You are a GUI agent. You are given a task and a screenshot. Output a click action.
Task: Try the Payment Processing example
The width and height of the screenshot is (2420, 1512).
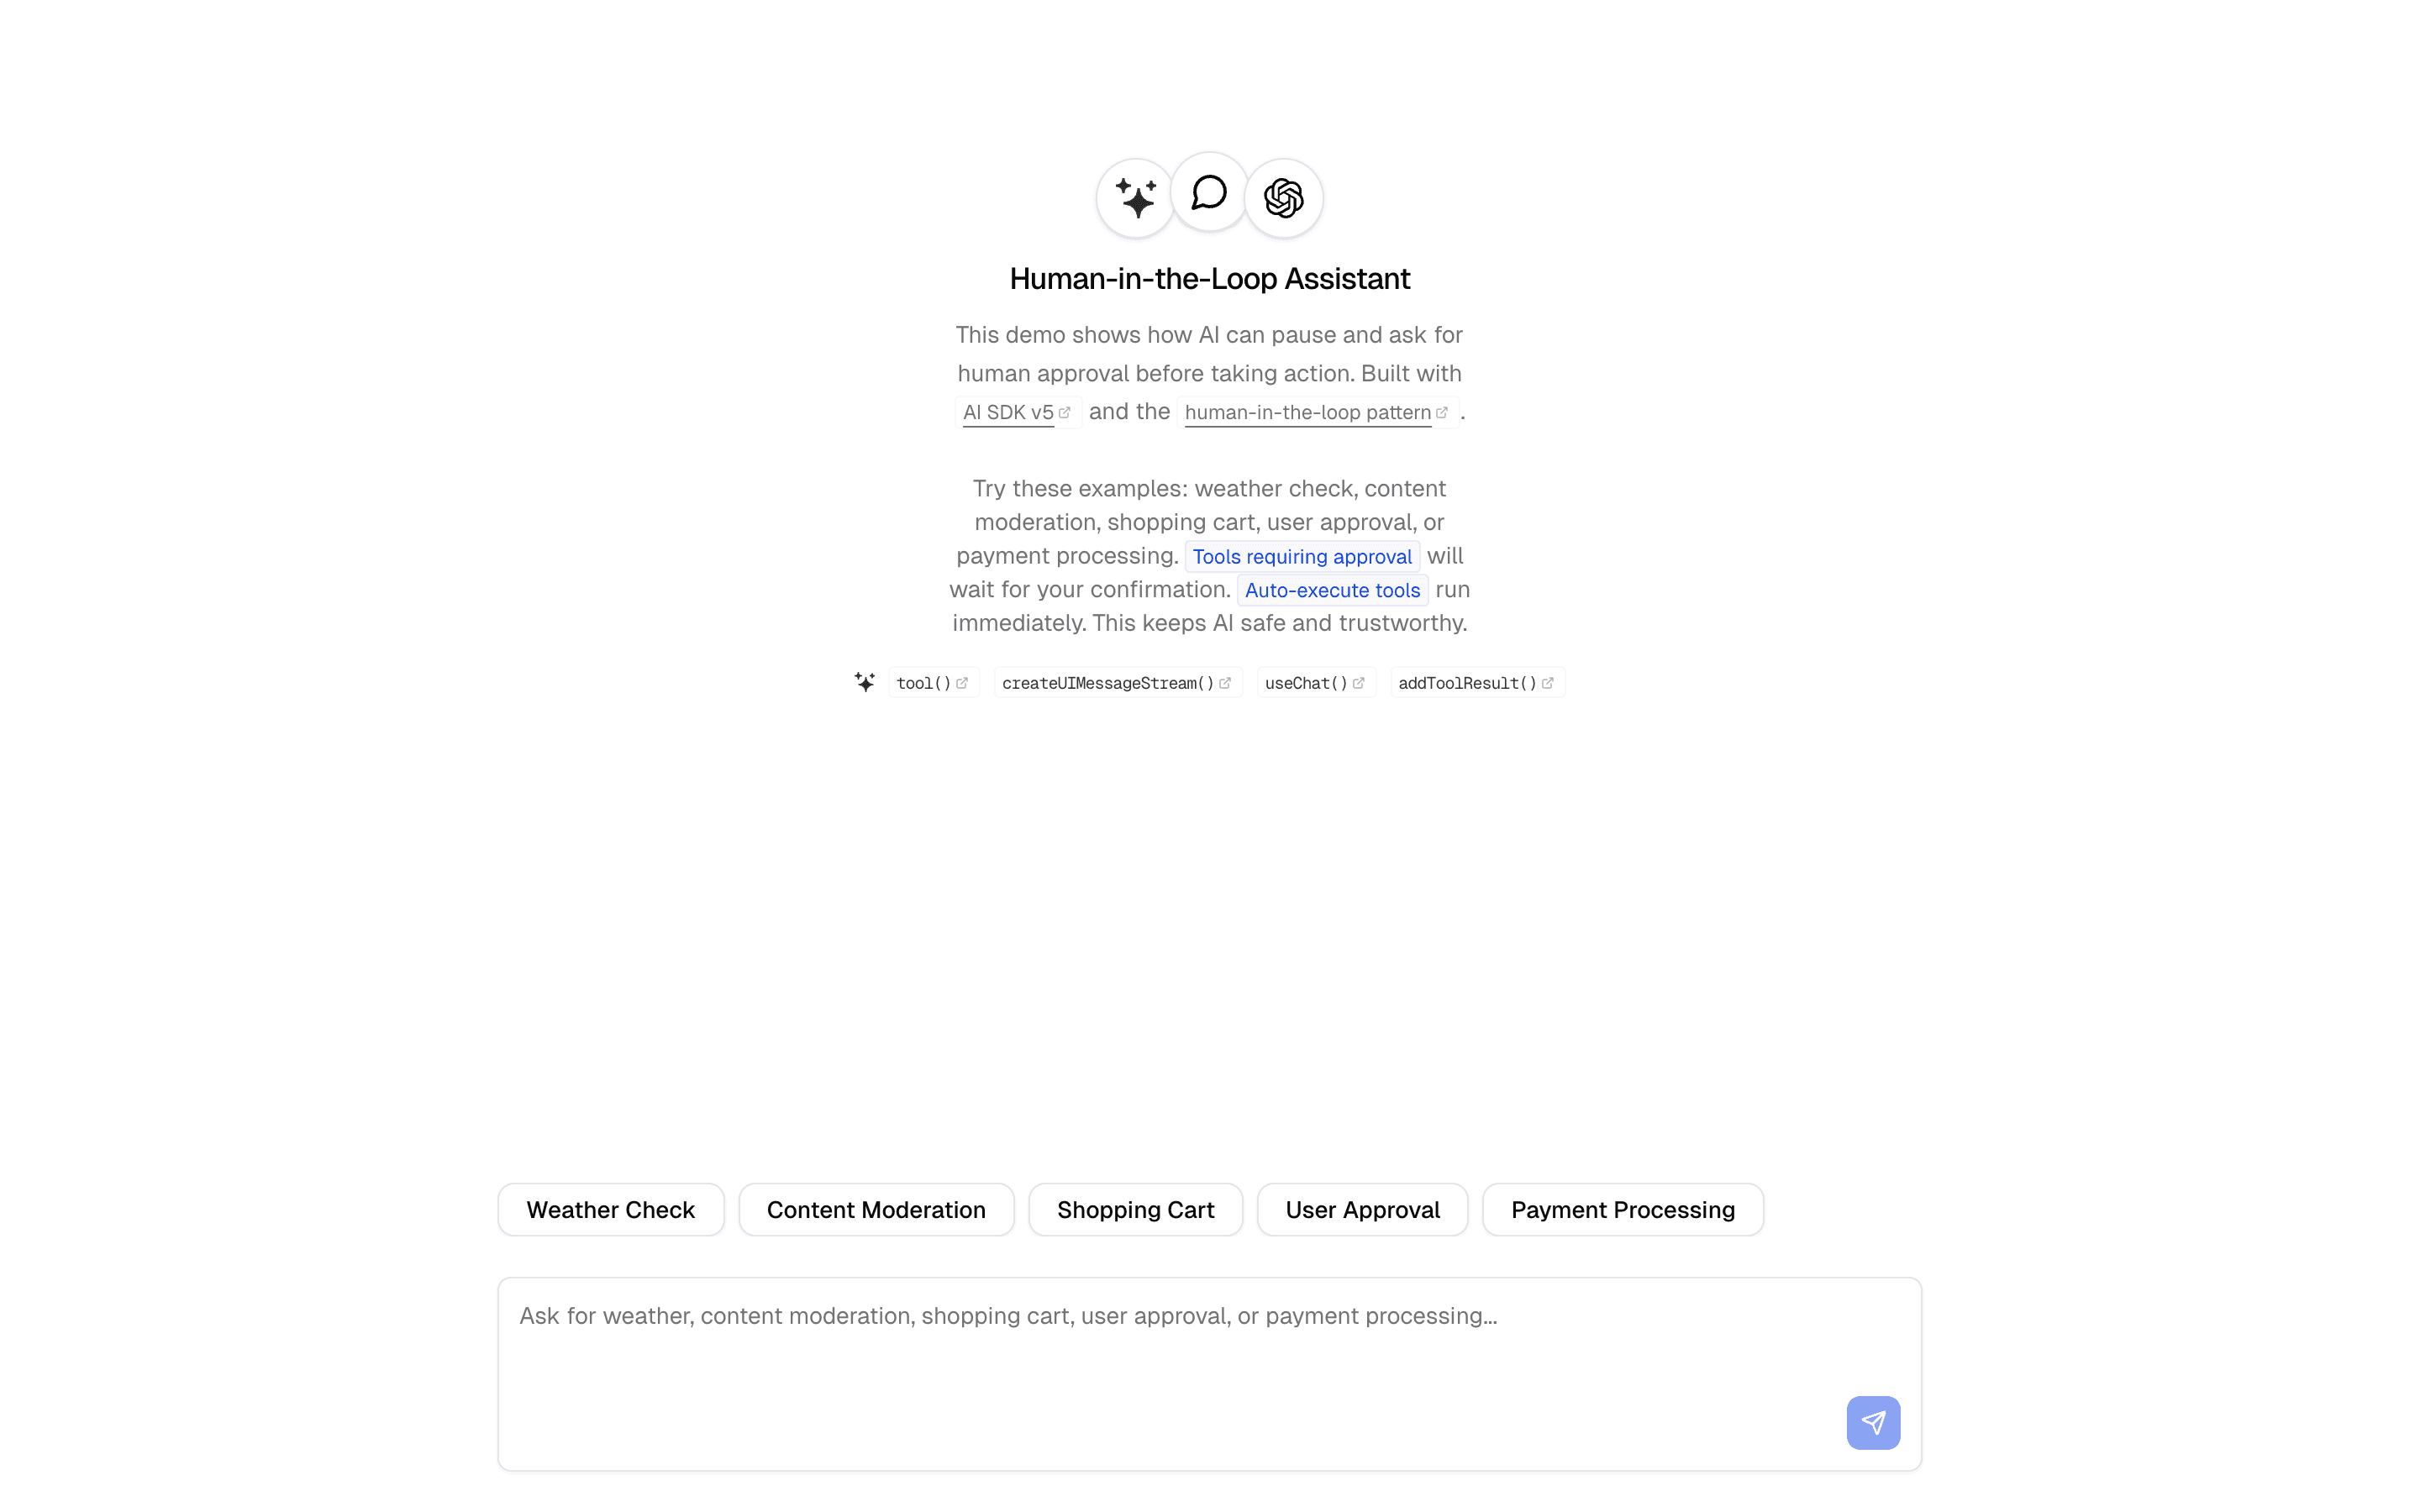point(1622,1210)
